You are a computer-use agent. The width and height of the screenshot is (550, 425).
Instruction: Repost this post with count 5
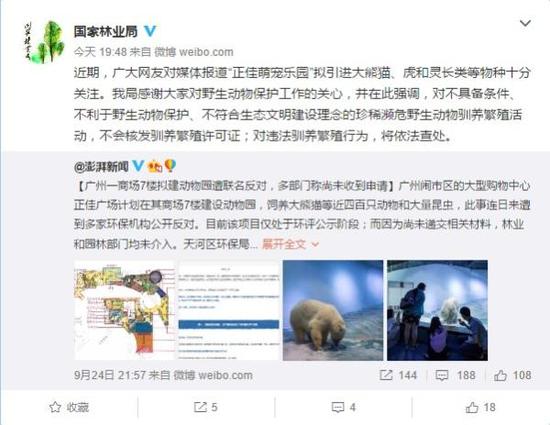click(x=206, y=407)
